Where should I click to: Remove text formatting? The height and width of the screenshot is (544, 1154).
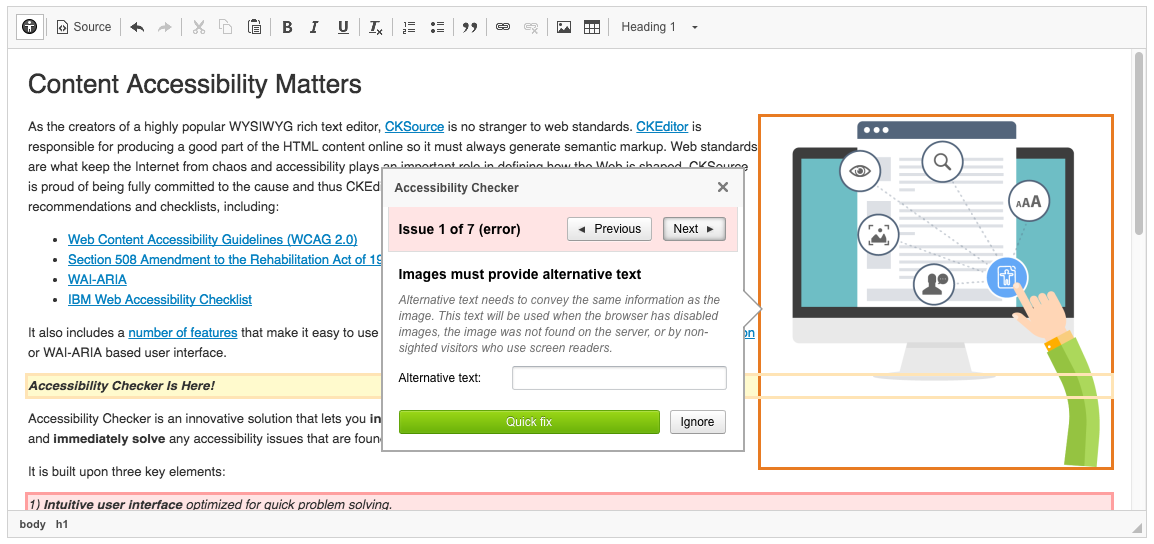[375, 27]
